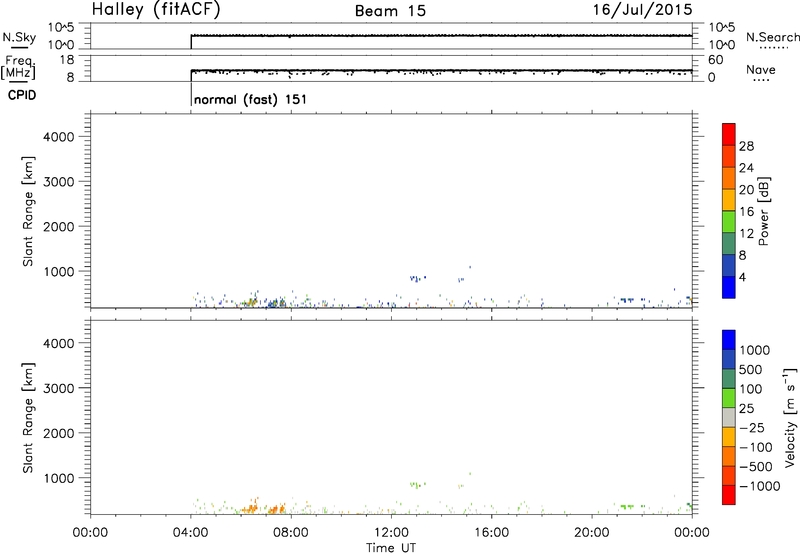Click the '16:00' time axis label
The image size is (800, 554).
(x=491, y=533)
